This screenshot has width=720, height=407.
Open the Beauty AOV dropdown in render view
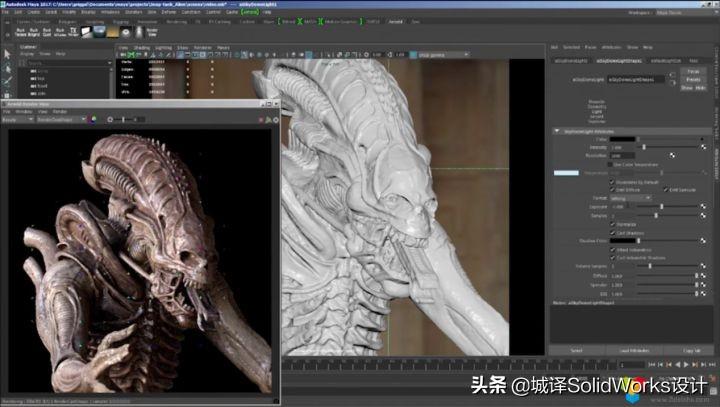pyautogui.click(x=17, y=119)
